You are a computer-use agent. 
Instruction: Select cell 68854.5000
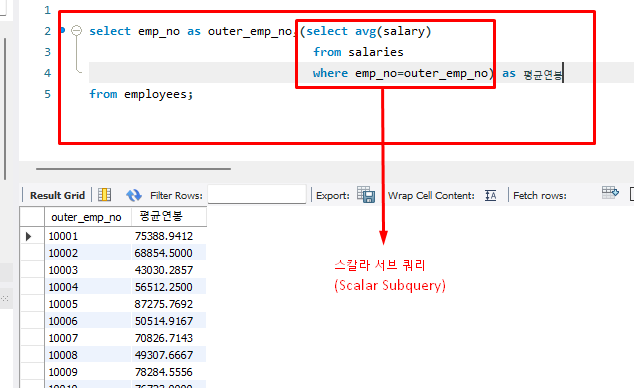(169, 253)
